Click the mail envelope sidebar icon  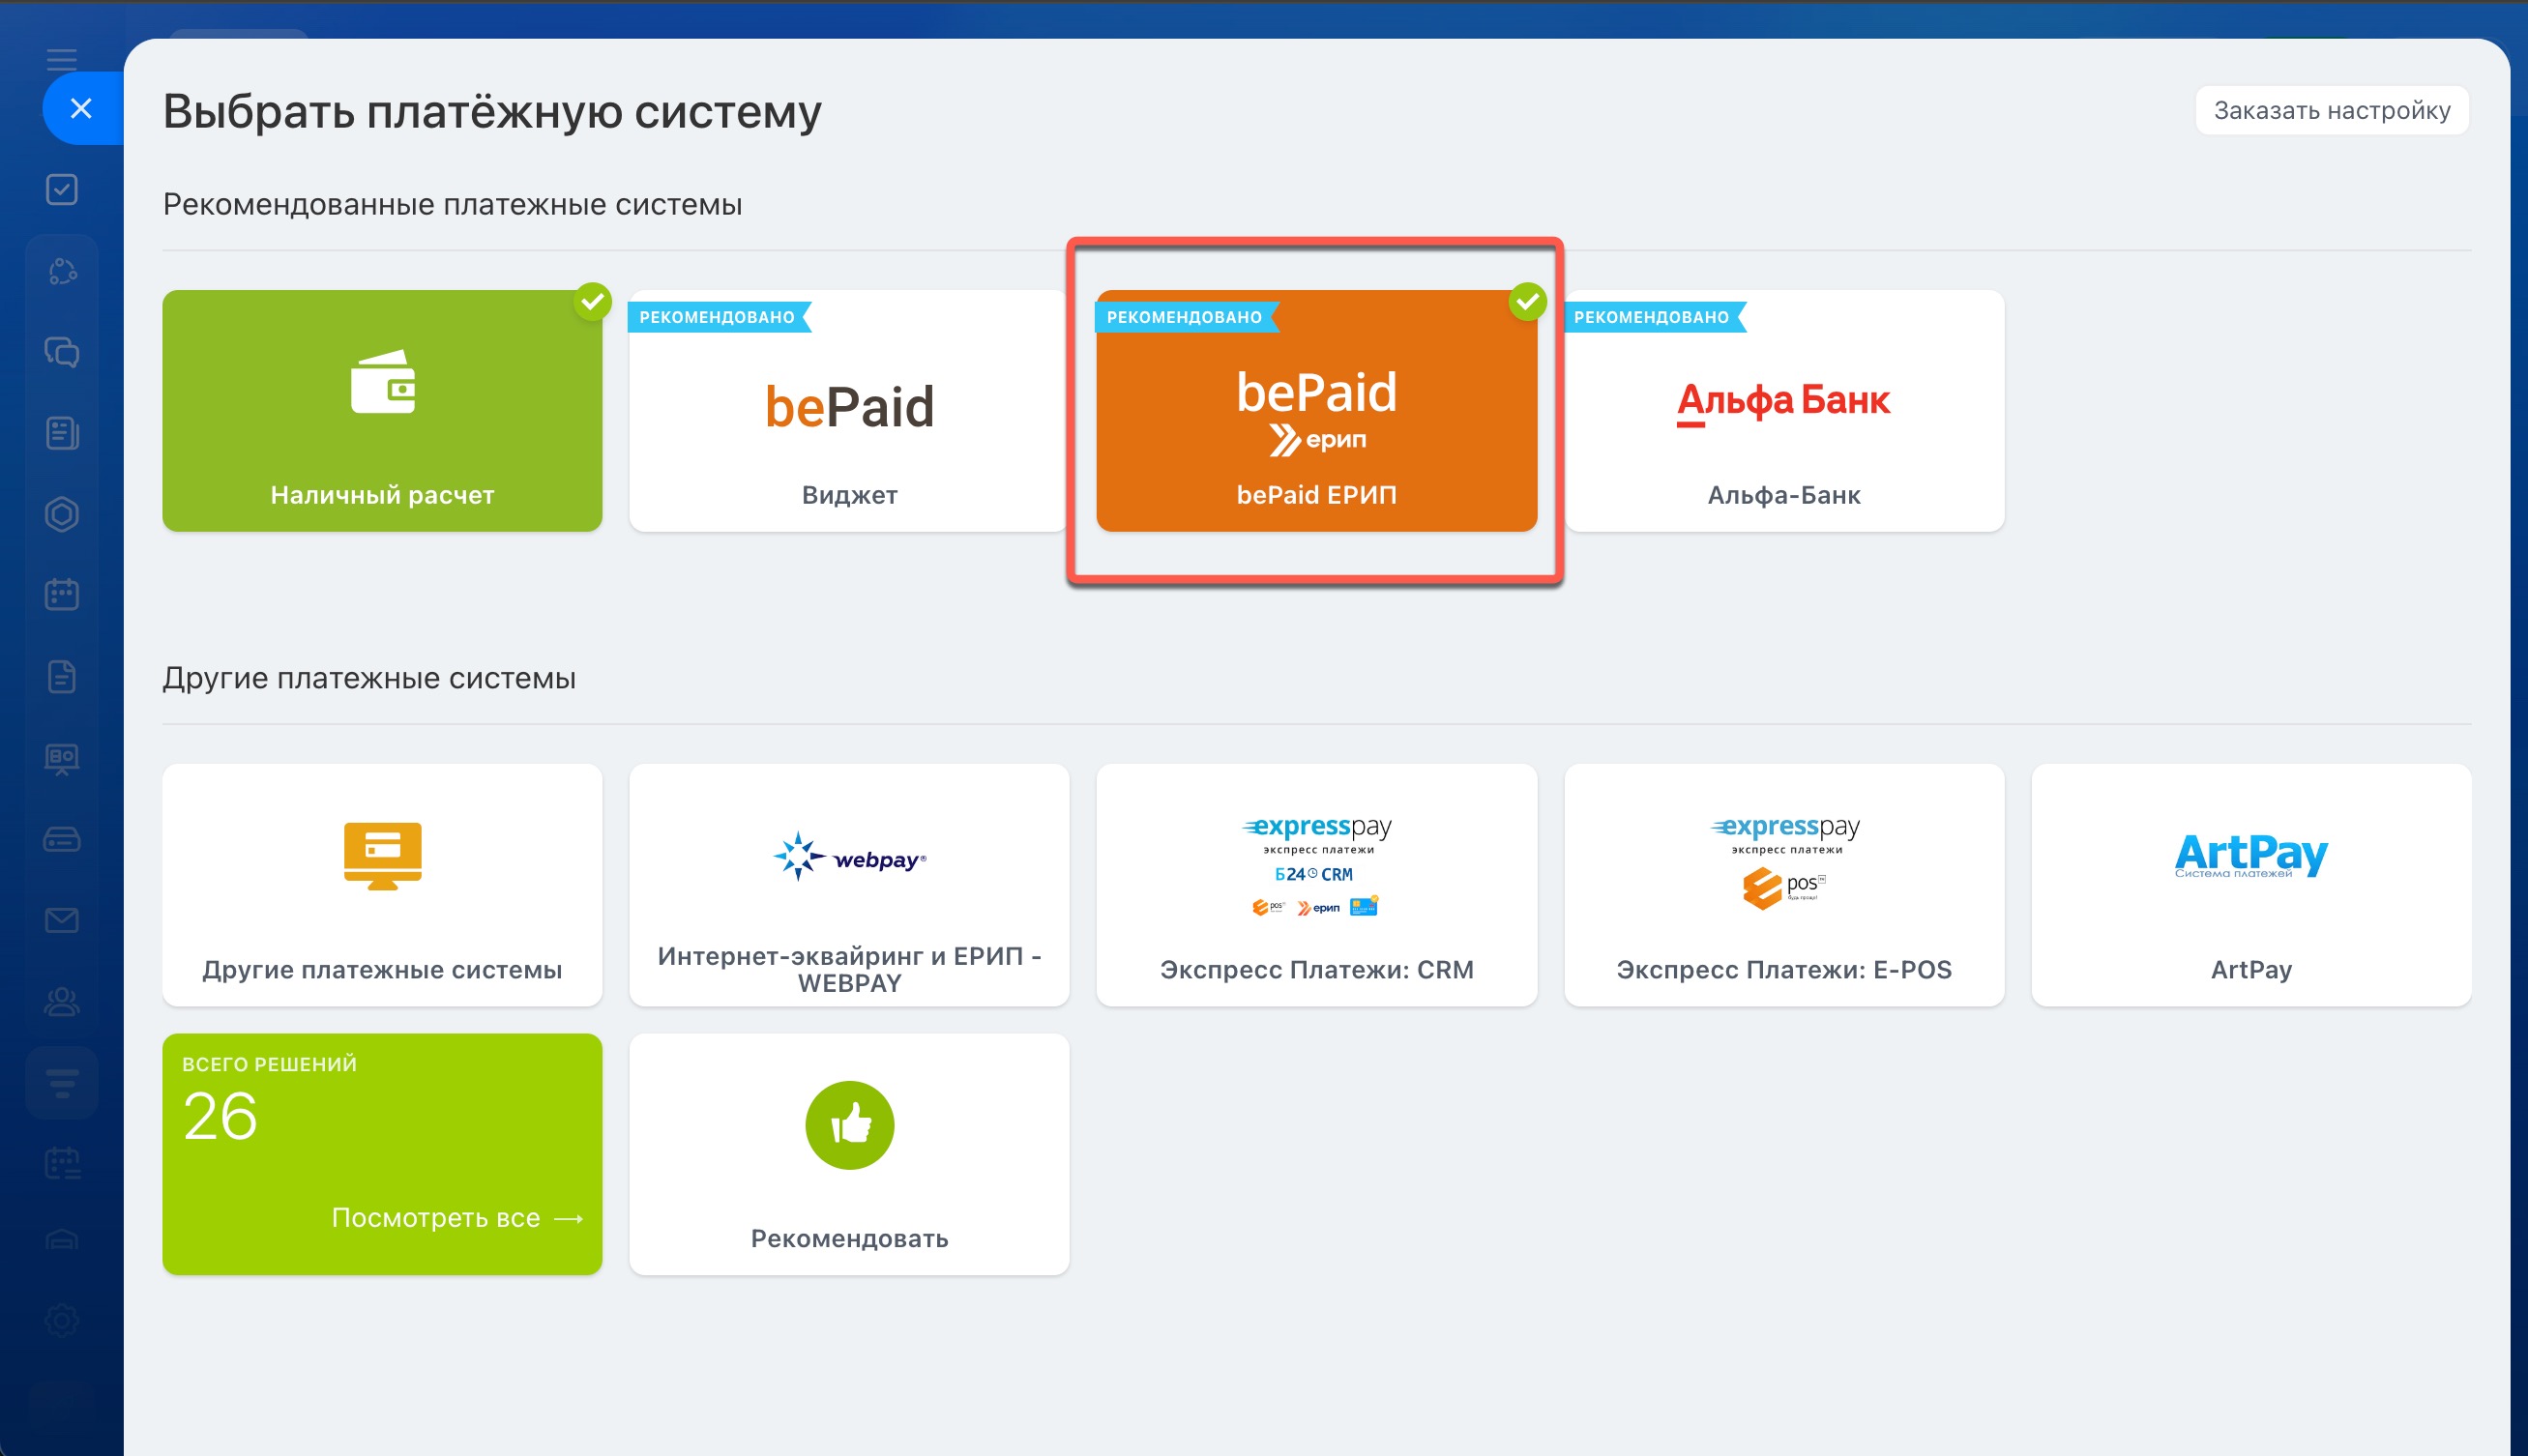pos(62,920)
